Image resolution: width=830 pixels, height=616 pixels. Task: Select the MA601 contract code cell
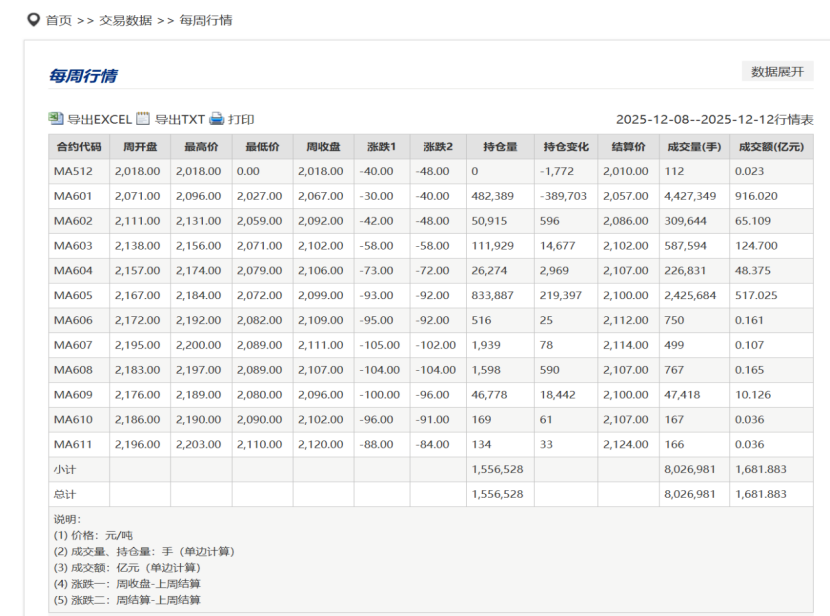[73, 196]
